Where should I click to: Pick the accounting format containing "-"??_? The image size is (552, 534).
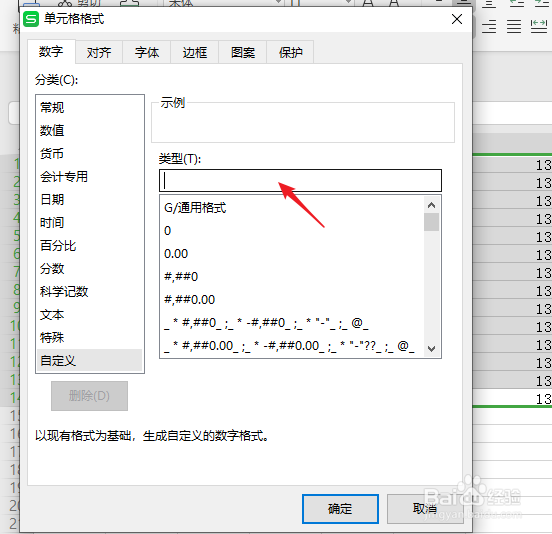(292, 346)
